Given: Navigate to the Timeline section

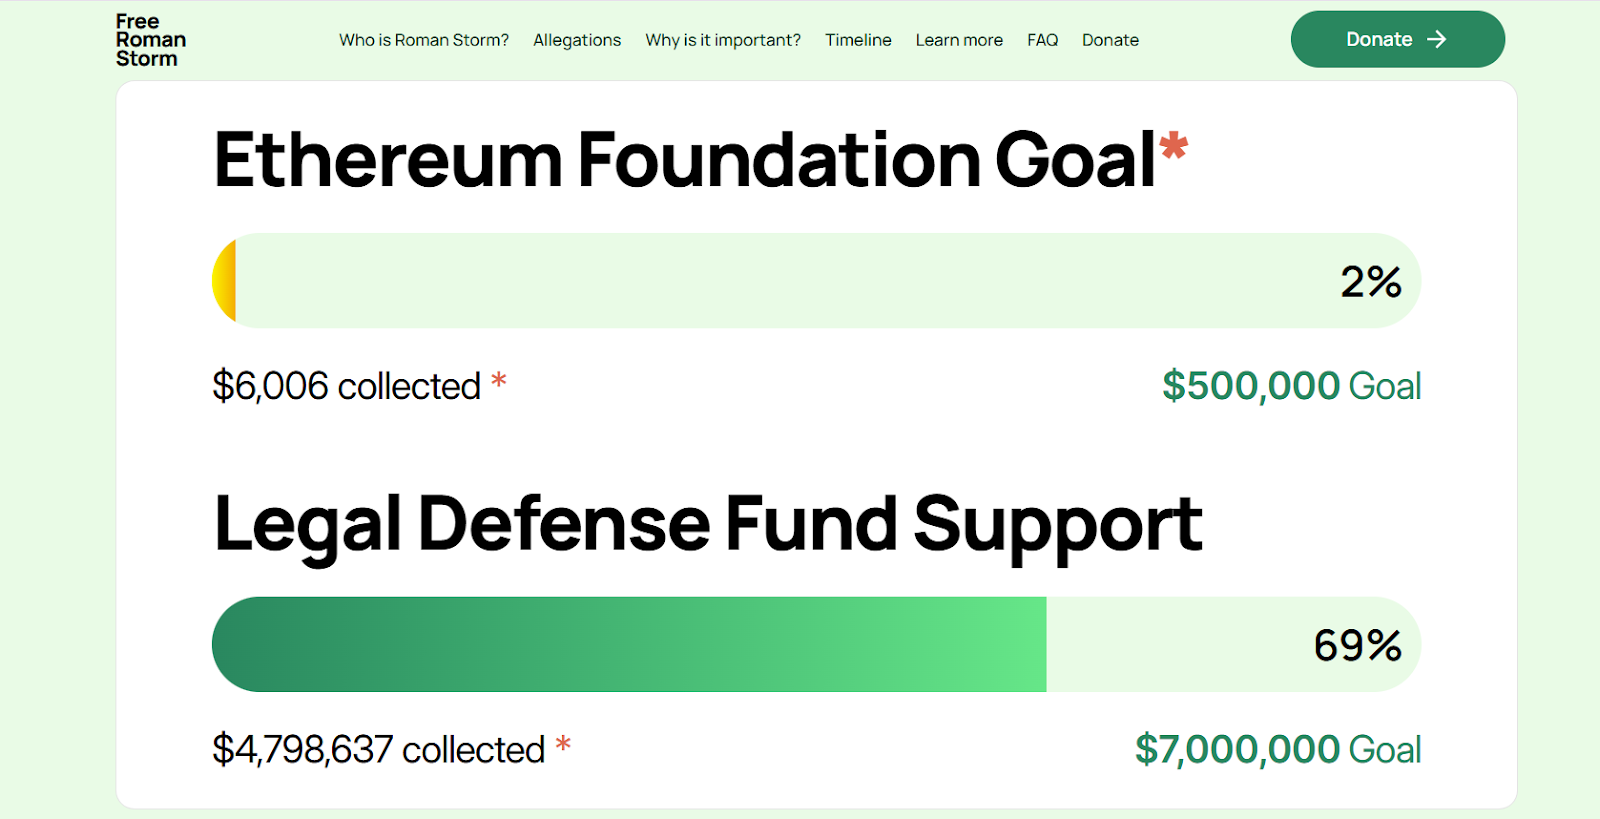Looking at the screenshot, I should [x=858, y=40].
